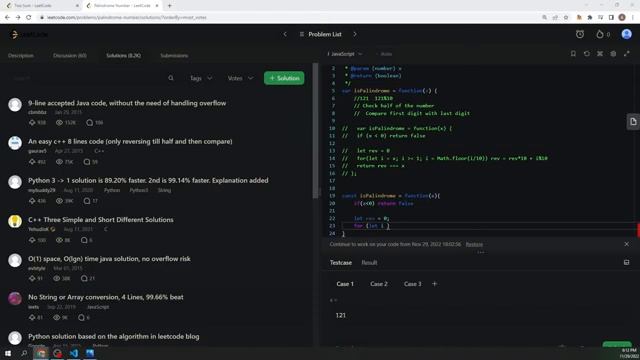
Task: Reload the page in the browser
Action: tap(29, 18)
